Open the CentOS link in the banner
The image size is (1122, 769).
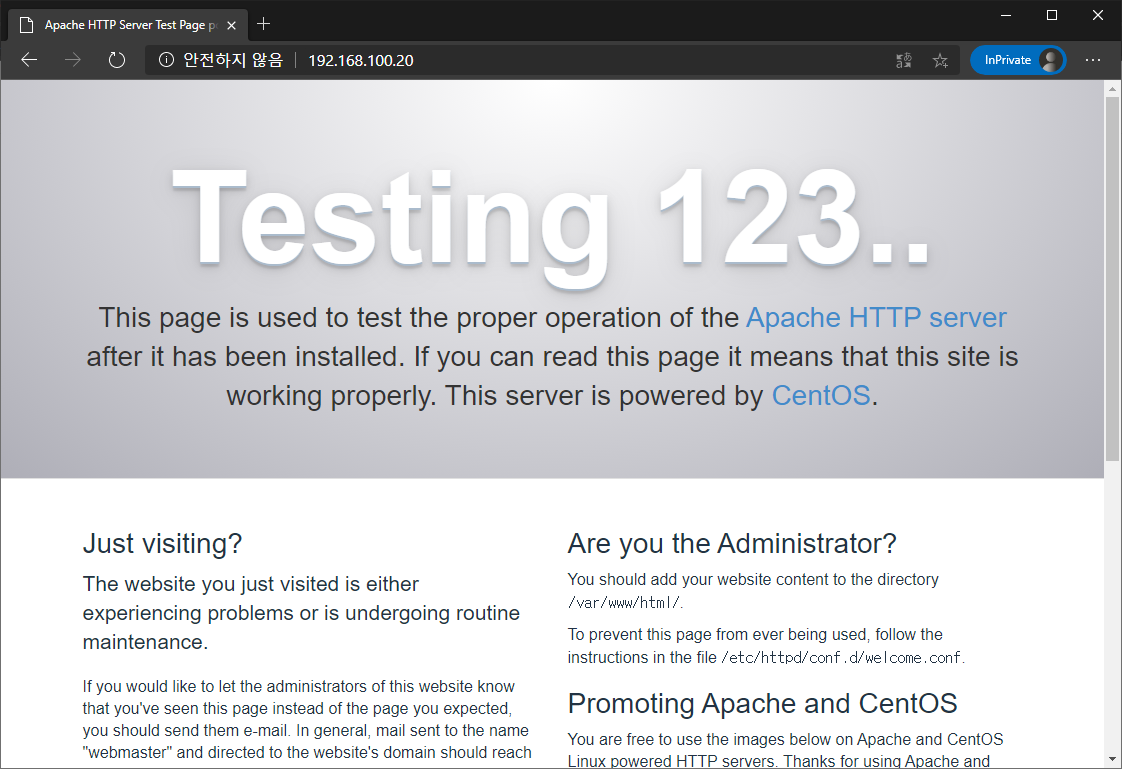point(821,396)
